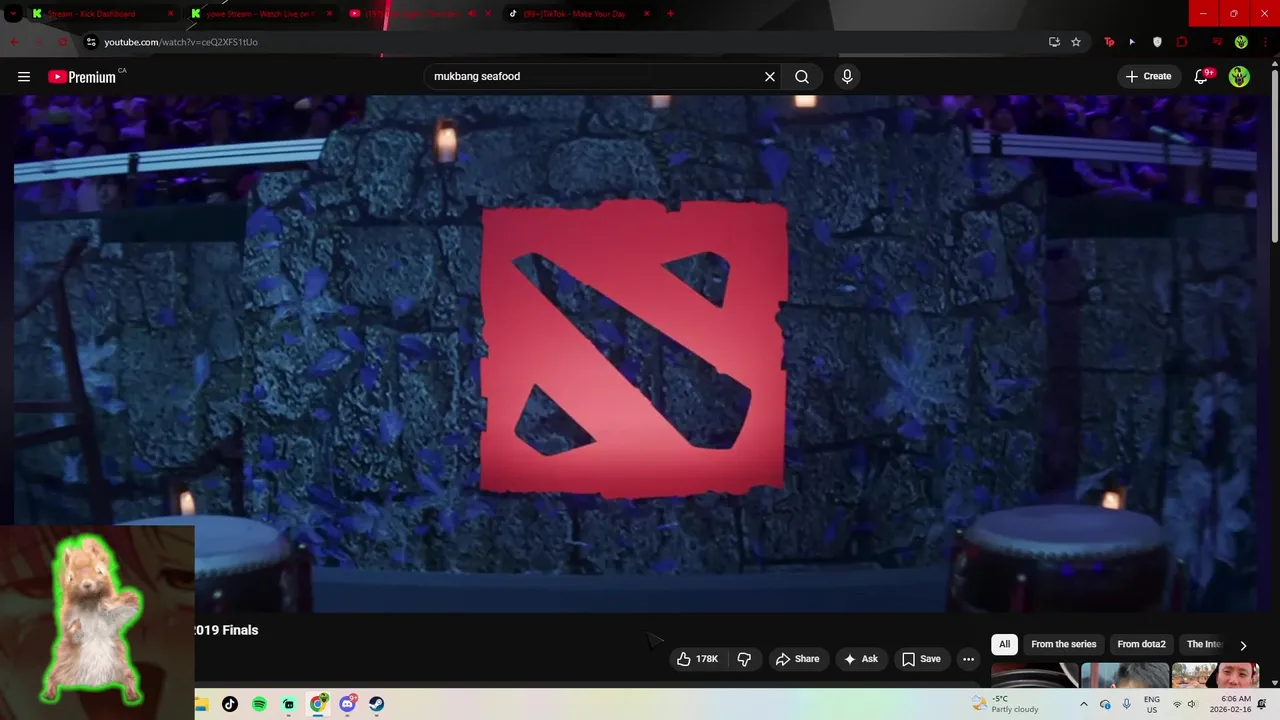View site information icon in address bar
The image size is (1280, 720).
pos(91,42)
